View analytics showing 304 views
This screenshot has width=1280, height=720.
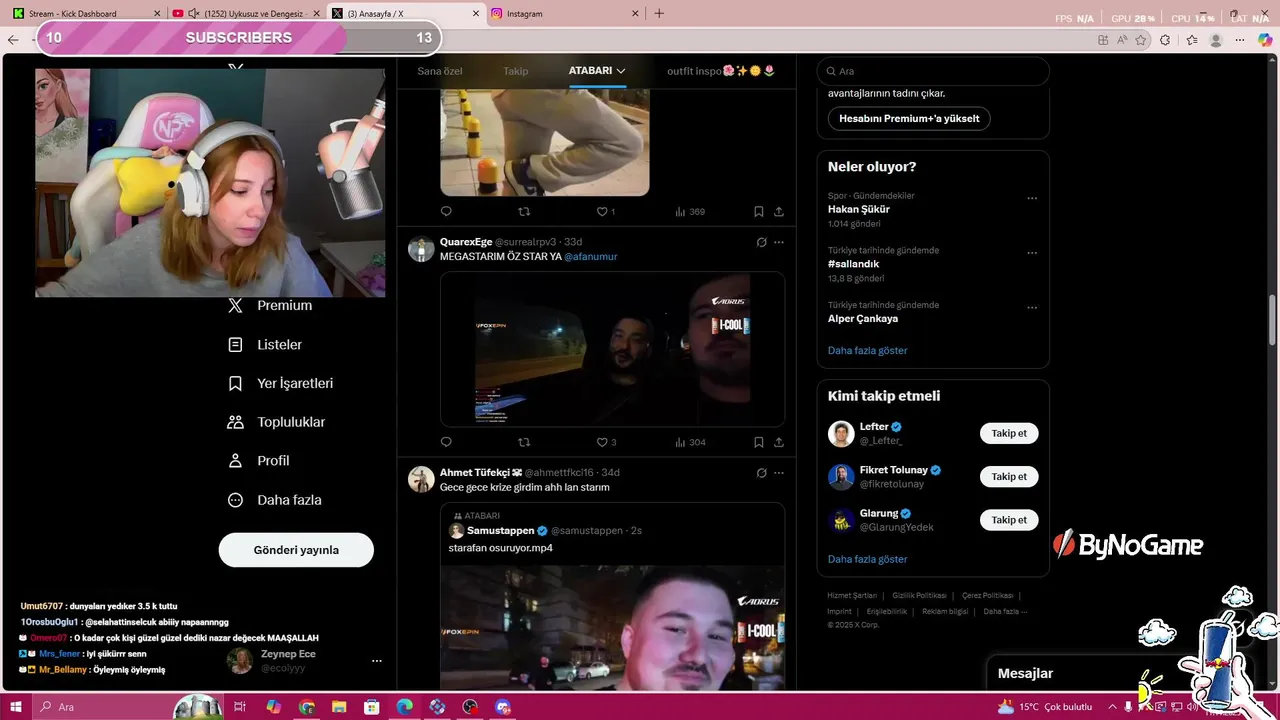coord(690,442)
